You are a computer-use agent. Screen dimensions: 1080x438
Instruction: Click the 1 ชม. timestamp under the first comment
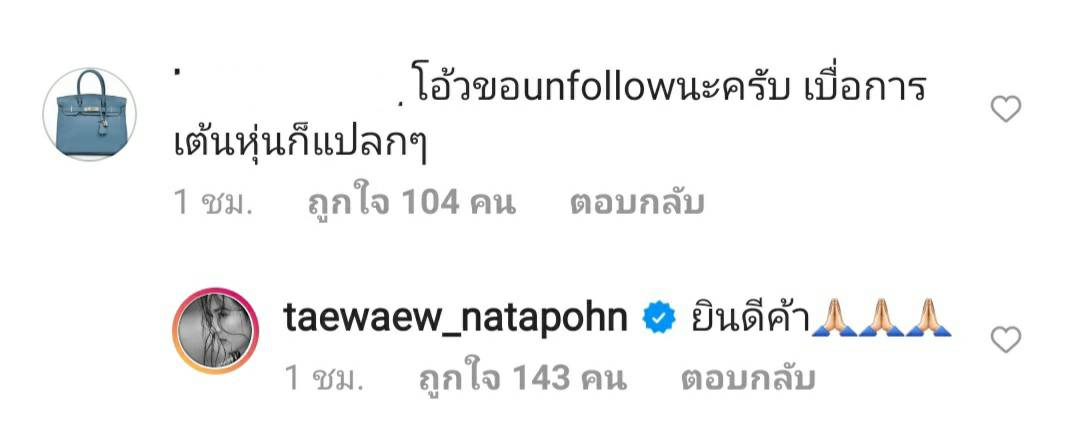pyautogui.click(x=211, y=204)
